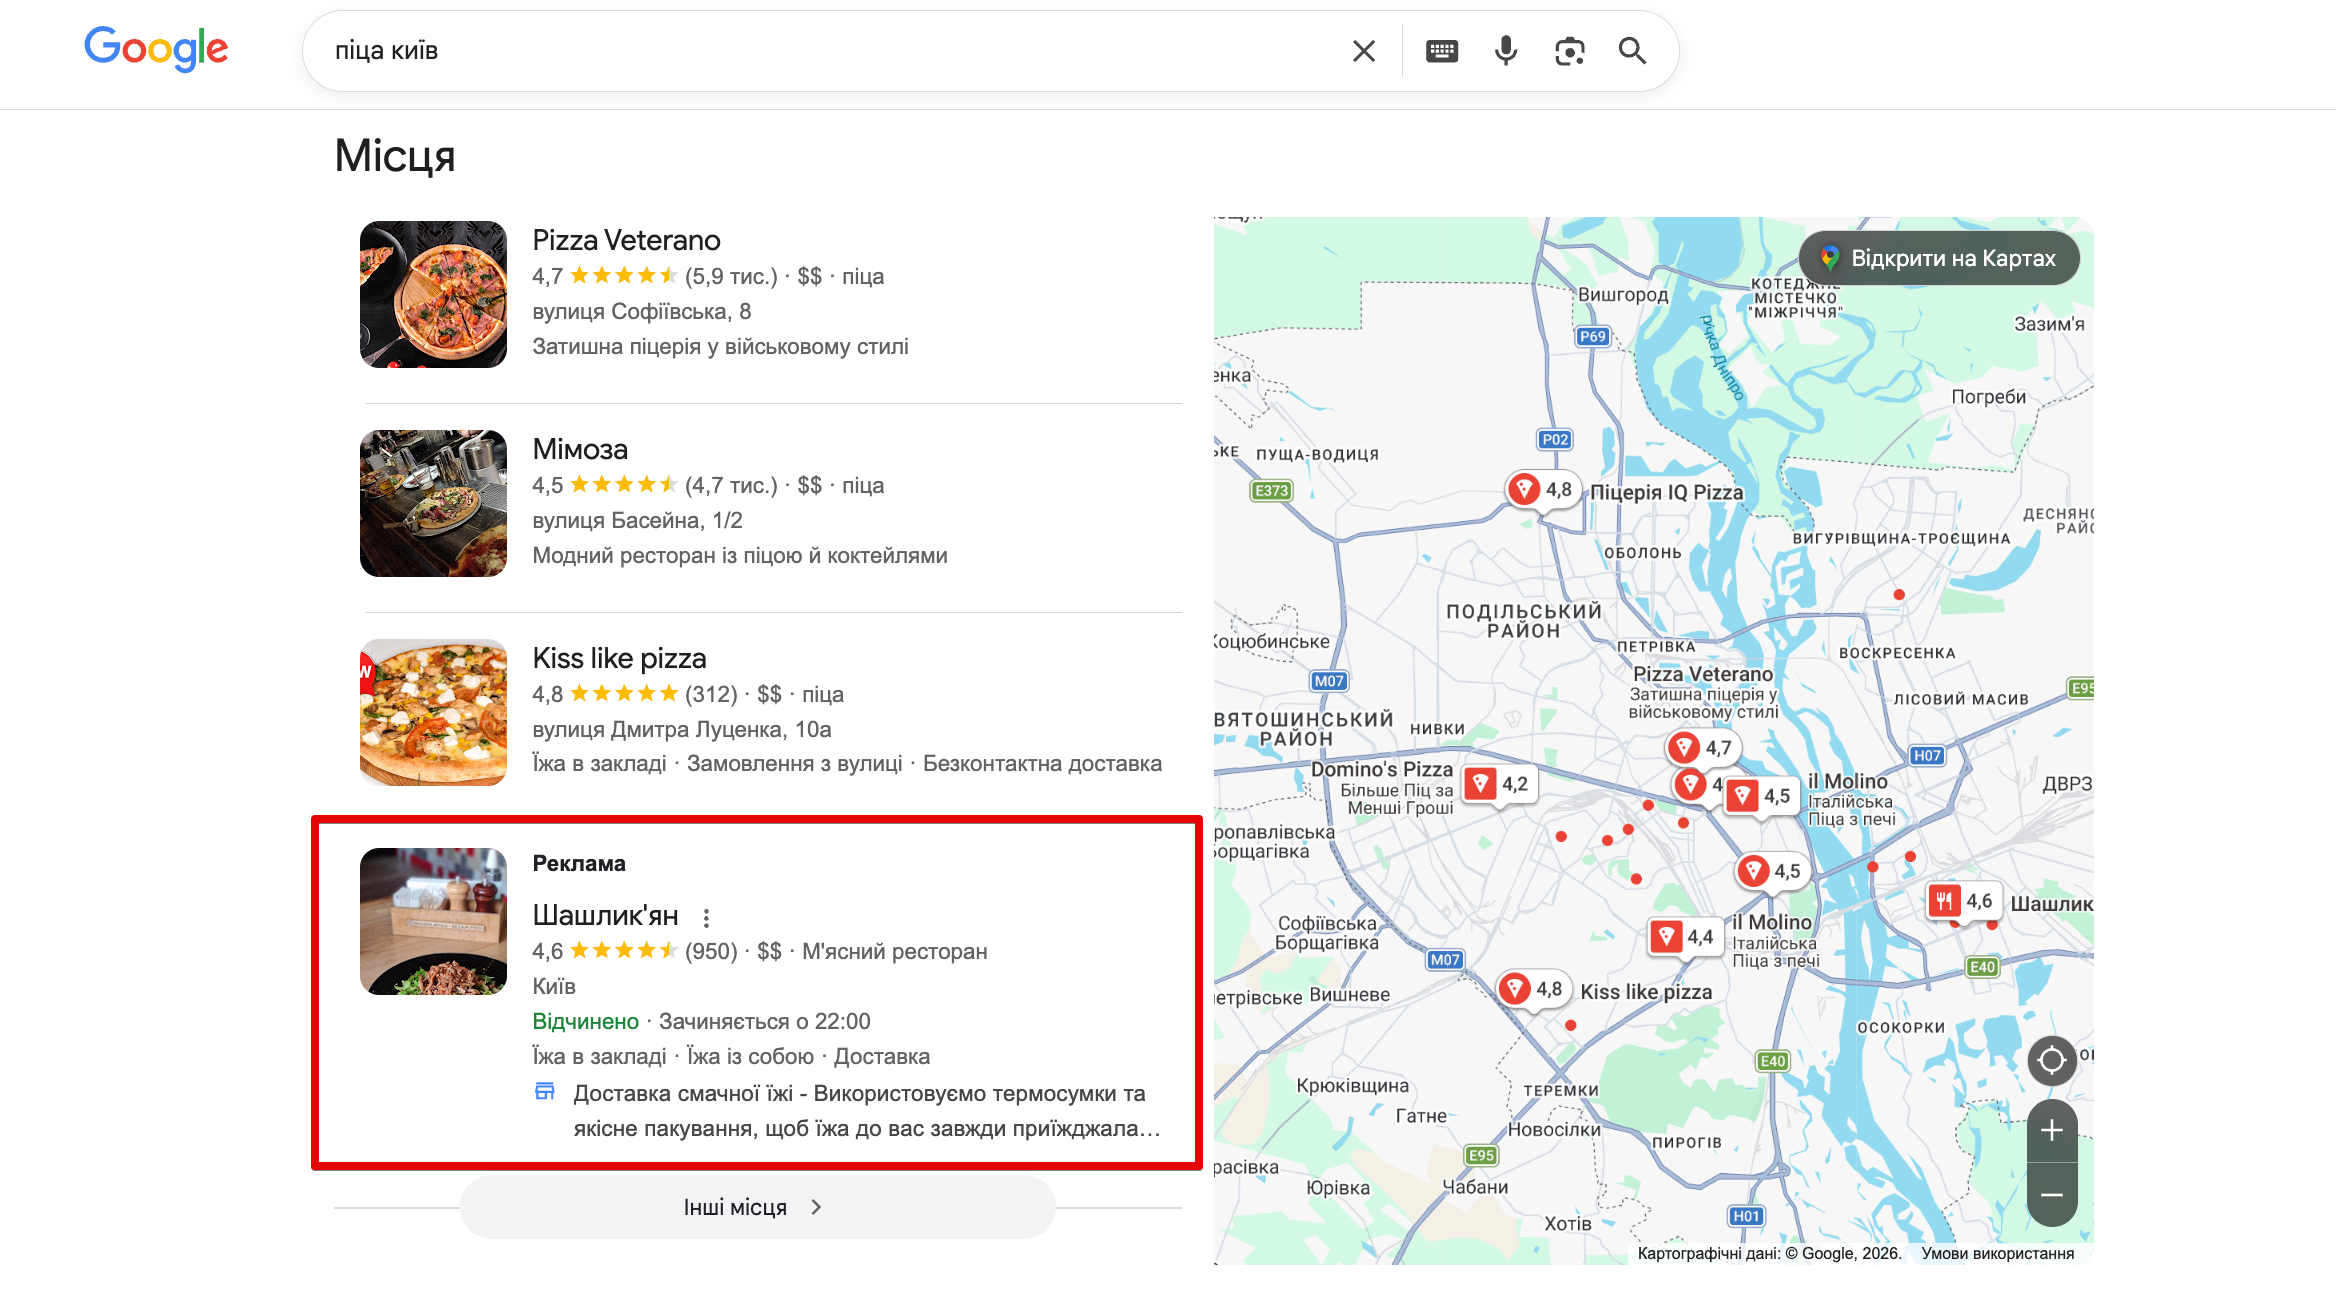Image resolution: width=2336 pixels, height=1302 pixels.
Task: Open the Kiss like pizza listing title
Action: tap(619, 658)
